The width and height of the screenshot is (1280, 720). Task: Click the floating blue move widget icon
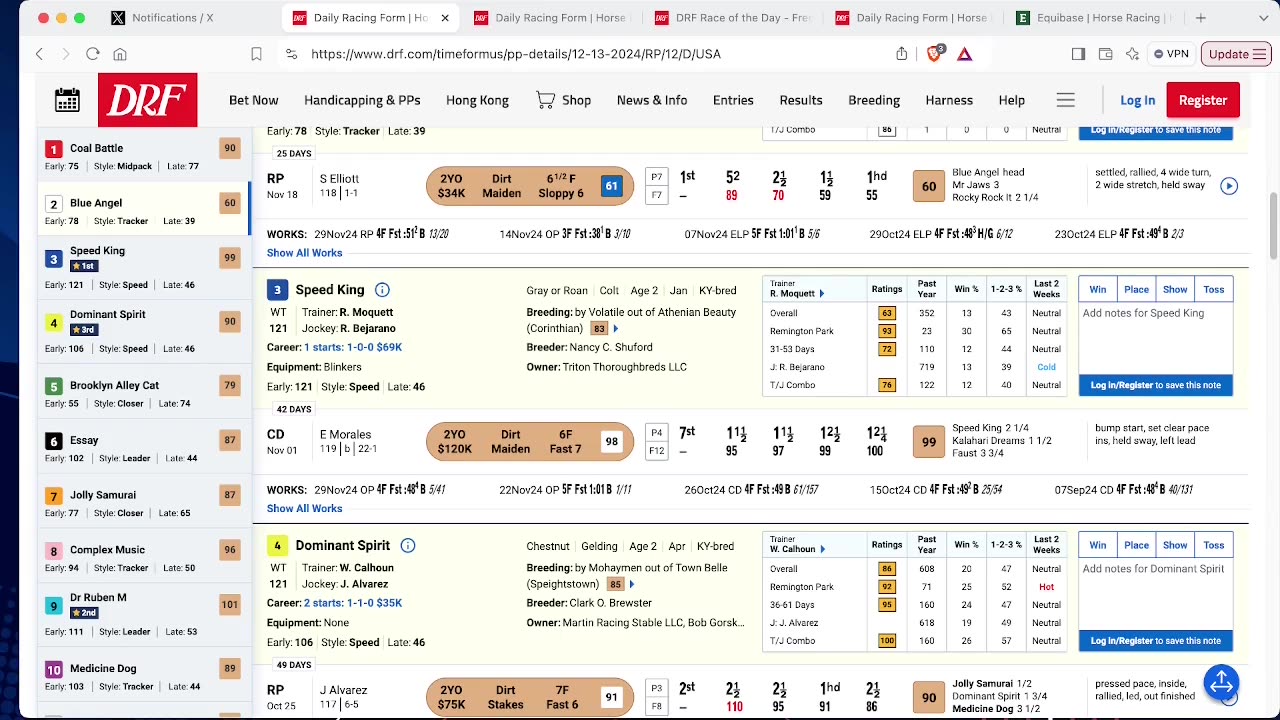click(1221, 683)
